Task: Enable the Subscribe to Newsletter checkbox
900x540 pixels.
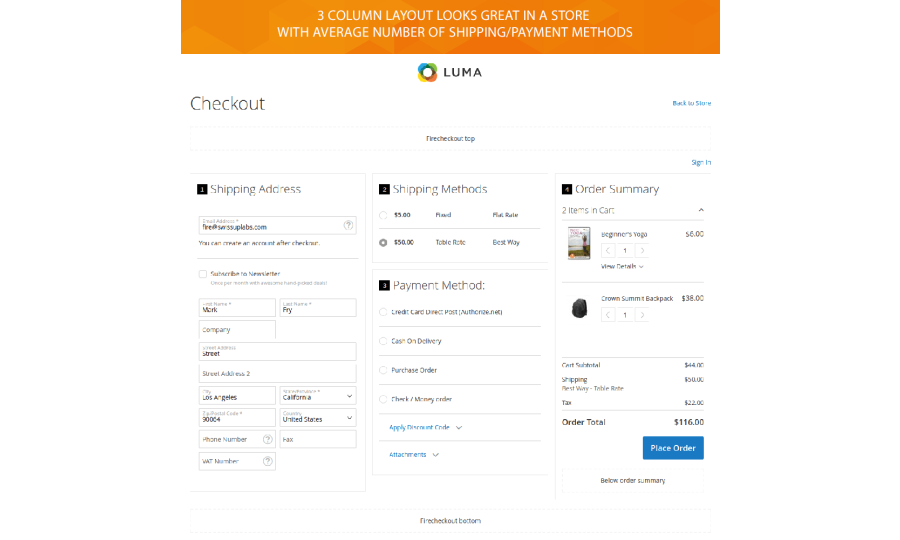Action: click(203, 273)
